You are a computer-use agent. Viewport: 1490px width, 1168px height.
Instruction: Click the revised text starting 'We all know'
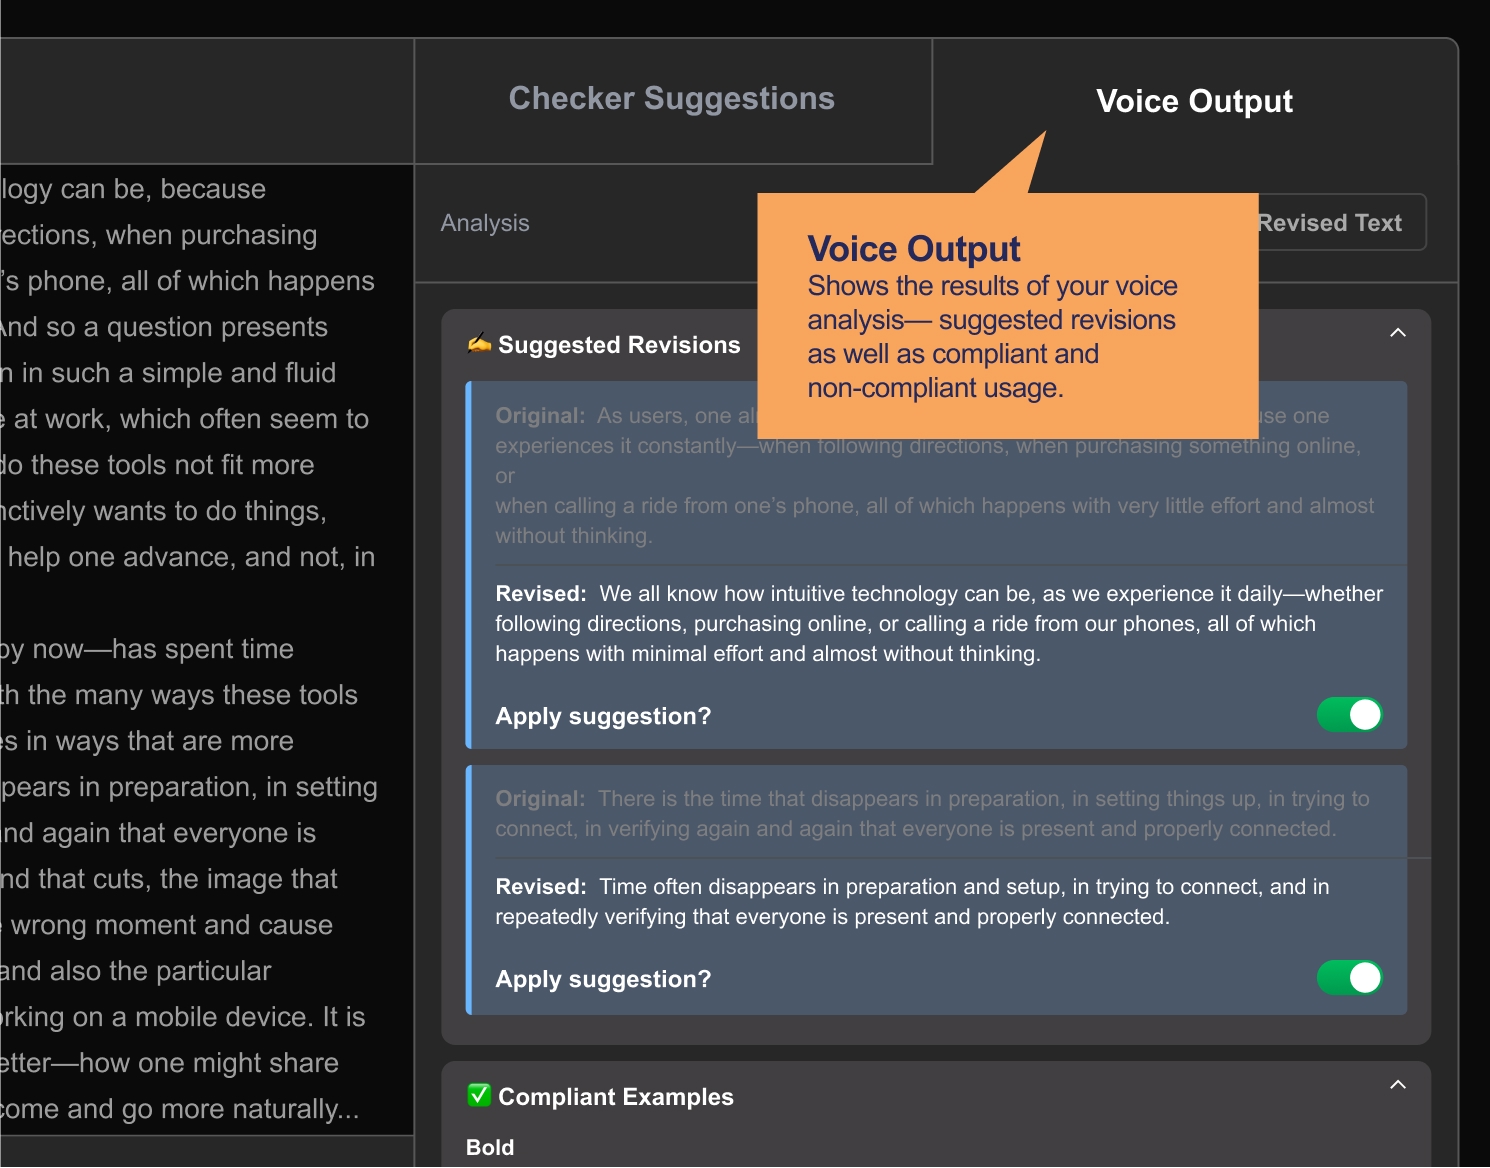938,624
